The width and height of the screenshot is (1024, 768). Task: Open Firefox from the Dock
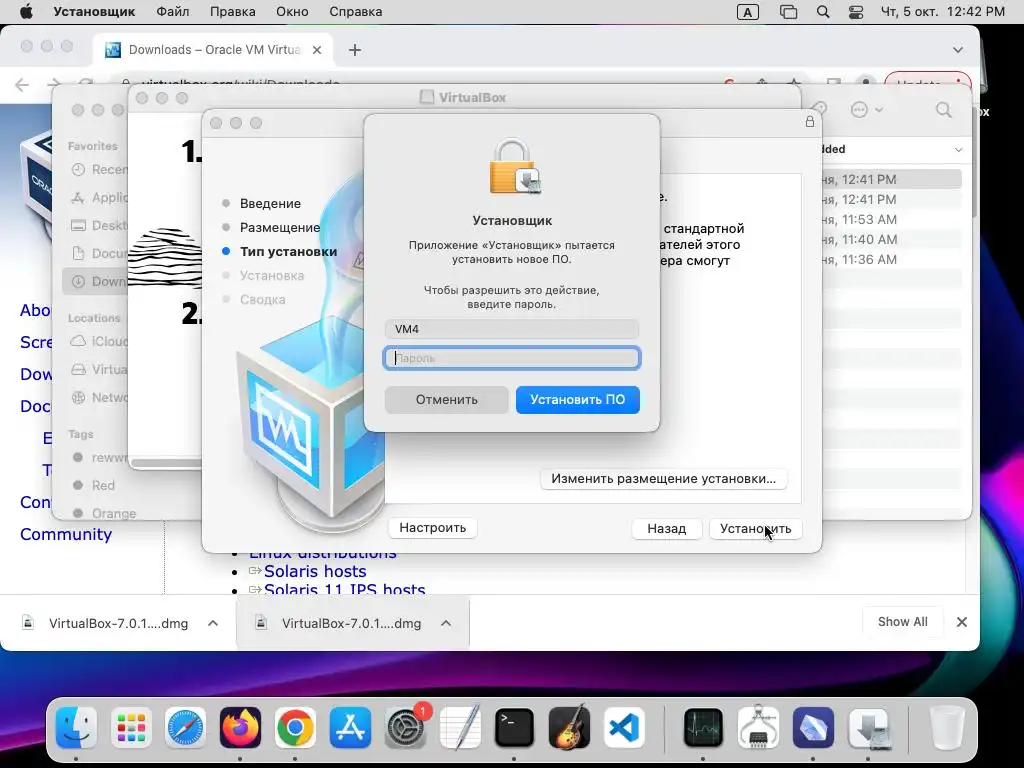tap(240, 728)
